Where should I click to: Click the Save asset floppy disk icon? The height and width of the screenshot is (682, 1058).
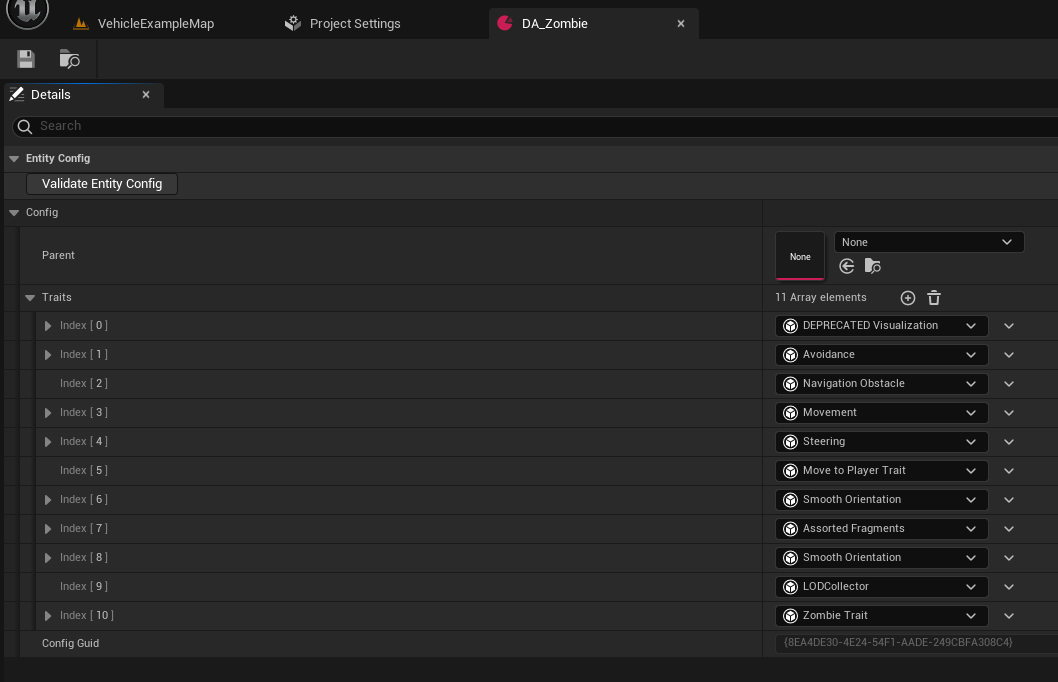click(26, 59)
